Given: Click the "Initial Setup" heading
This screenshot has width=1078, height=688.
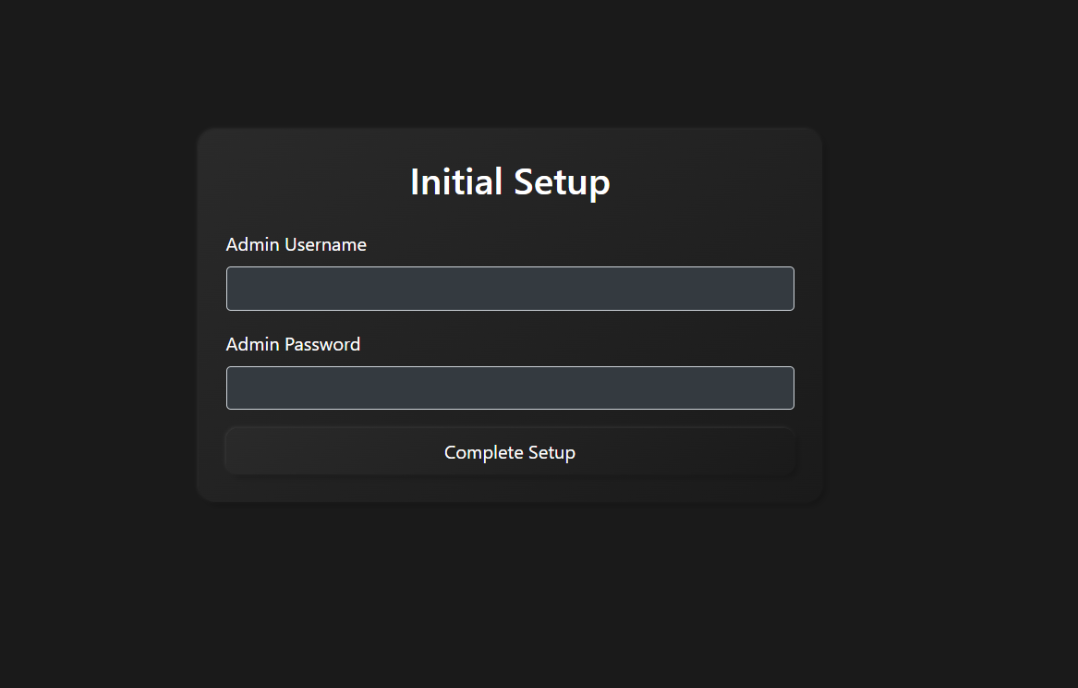Looking at the screenshot, I should 510,182.
